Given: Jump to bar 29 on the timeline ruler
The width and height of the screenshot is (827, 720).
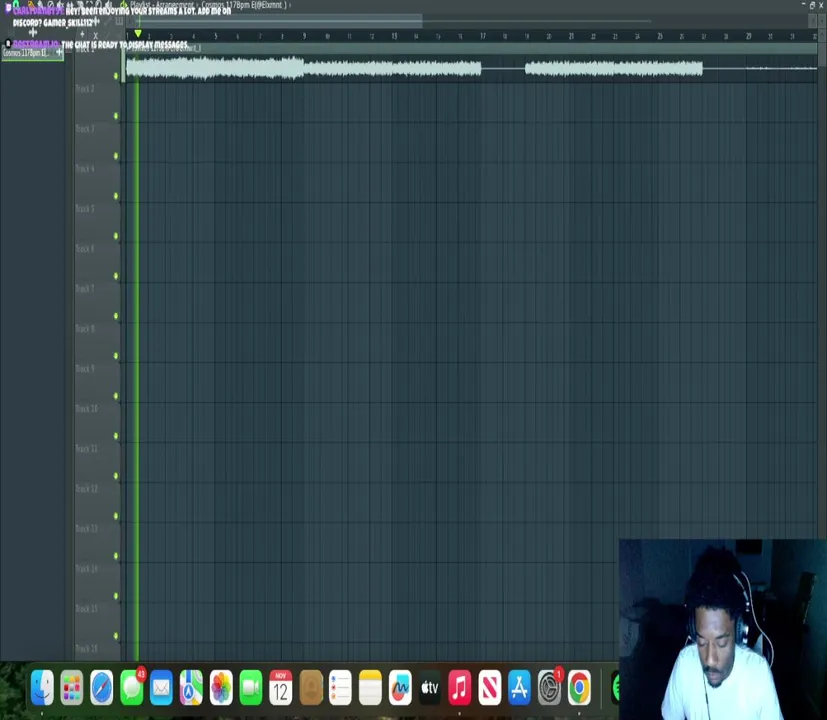Looking at the screenshot, I should point(748,36).
